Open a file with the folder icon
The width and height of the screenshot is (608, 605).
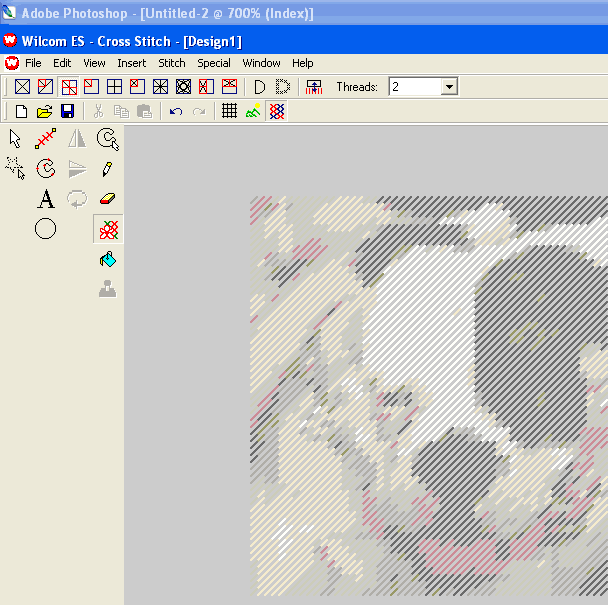coord(44,111)
